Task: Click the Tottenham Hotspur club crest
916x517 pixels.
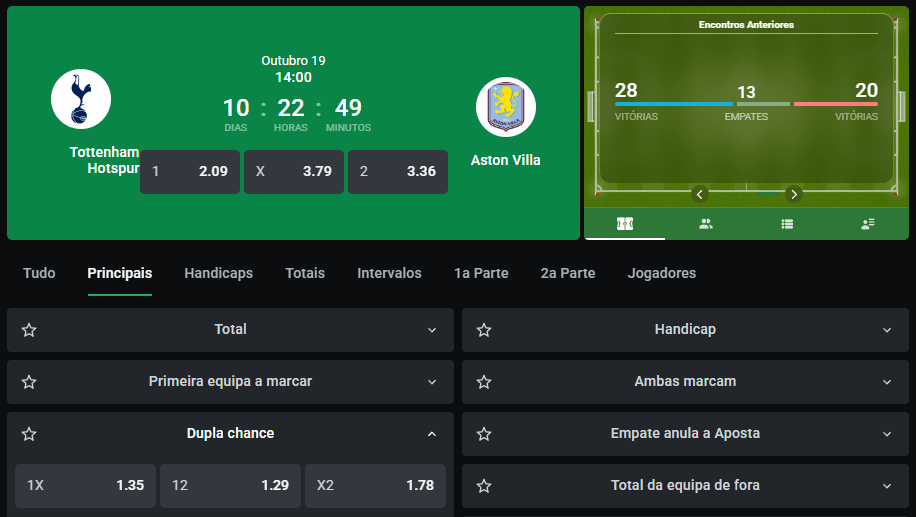Action: (81, 100)
